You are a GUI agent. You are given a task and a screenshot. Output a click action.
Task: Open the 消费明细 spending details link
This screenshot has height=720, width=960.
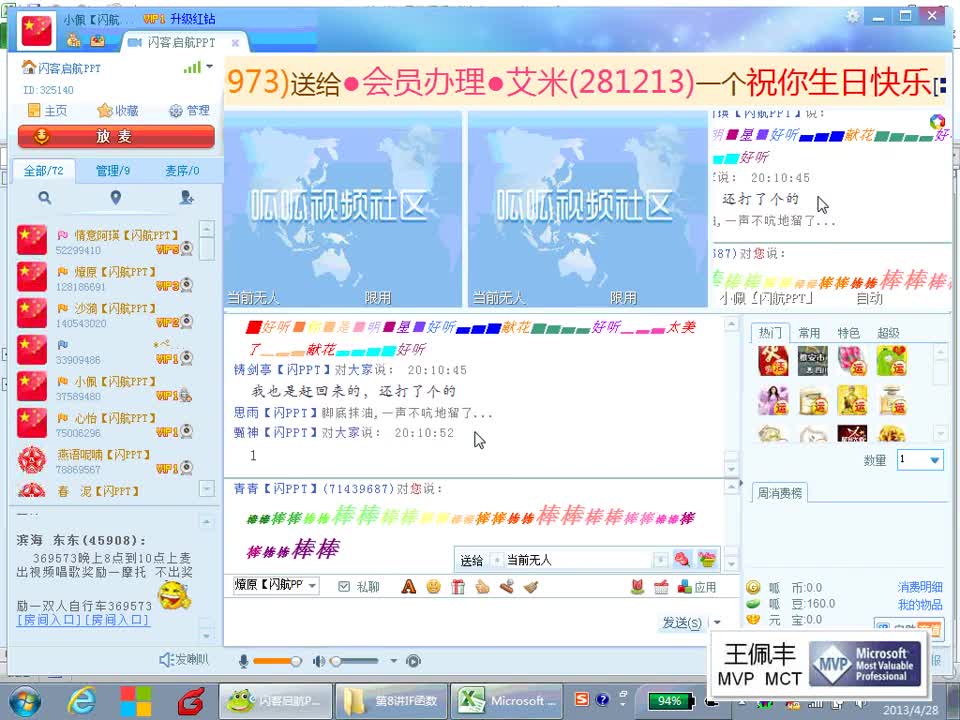[920, 587]
